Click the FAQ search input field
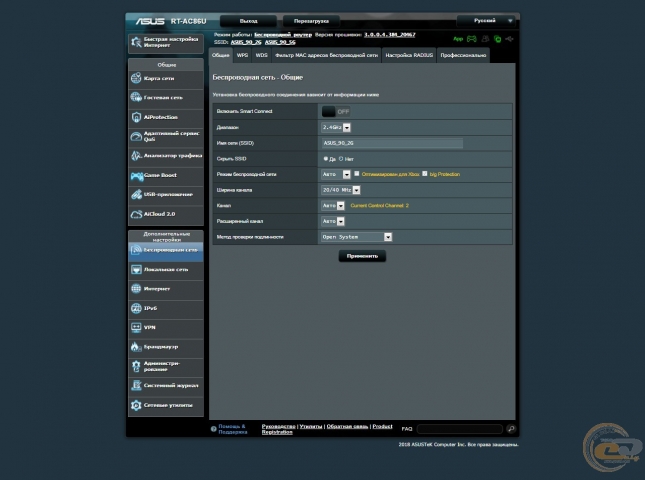This screenshot has width=645, height=480. (x=460, y=429)
